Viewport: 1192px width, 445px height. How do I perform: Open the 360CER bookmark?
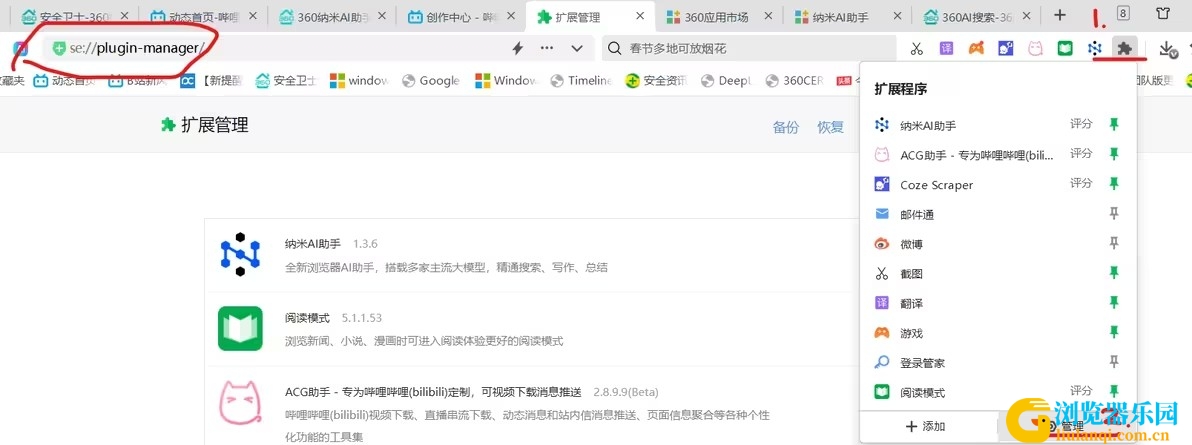[794, 81]
